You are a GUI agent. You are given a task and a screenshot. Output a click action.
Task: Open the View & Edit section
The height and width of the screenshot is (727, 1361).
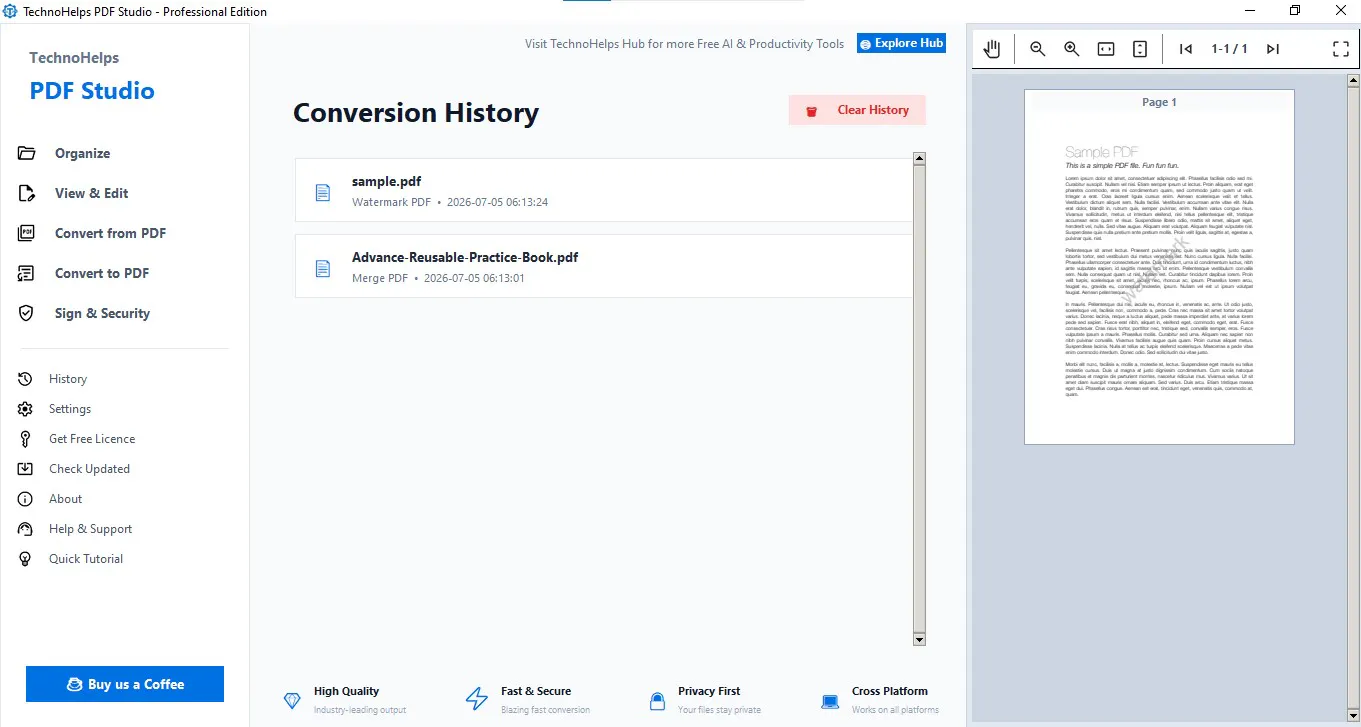[x=91, y=193]
